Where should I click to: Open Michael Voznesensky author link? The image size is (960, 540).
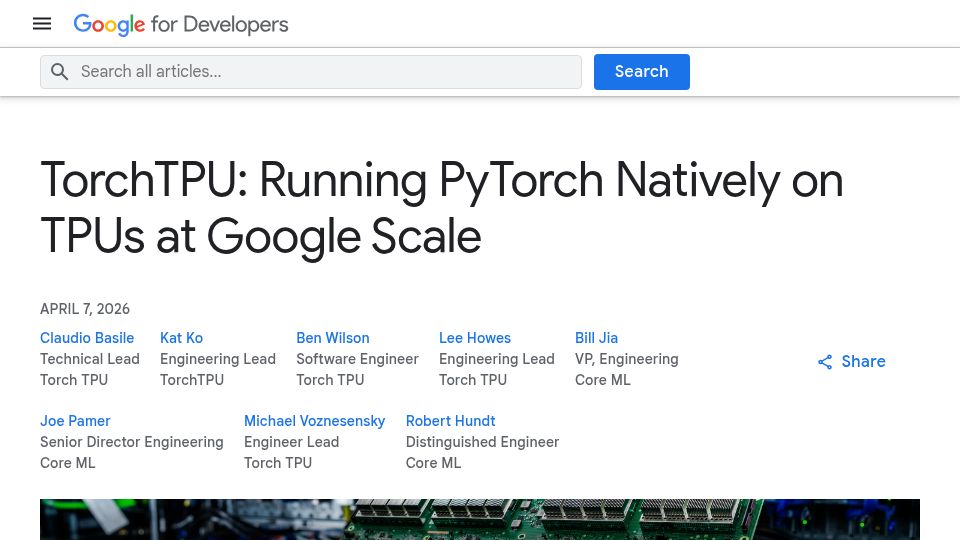pos(315,421)
